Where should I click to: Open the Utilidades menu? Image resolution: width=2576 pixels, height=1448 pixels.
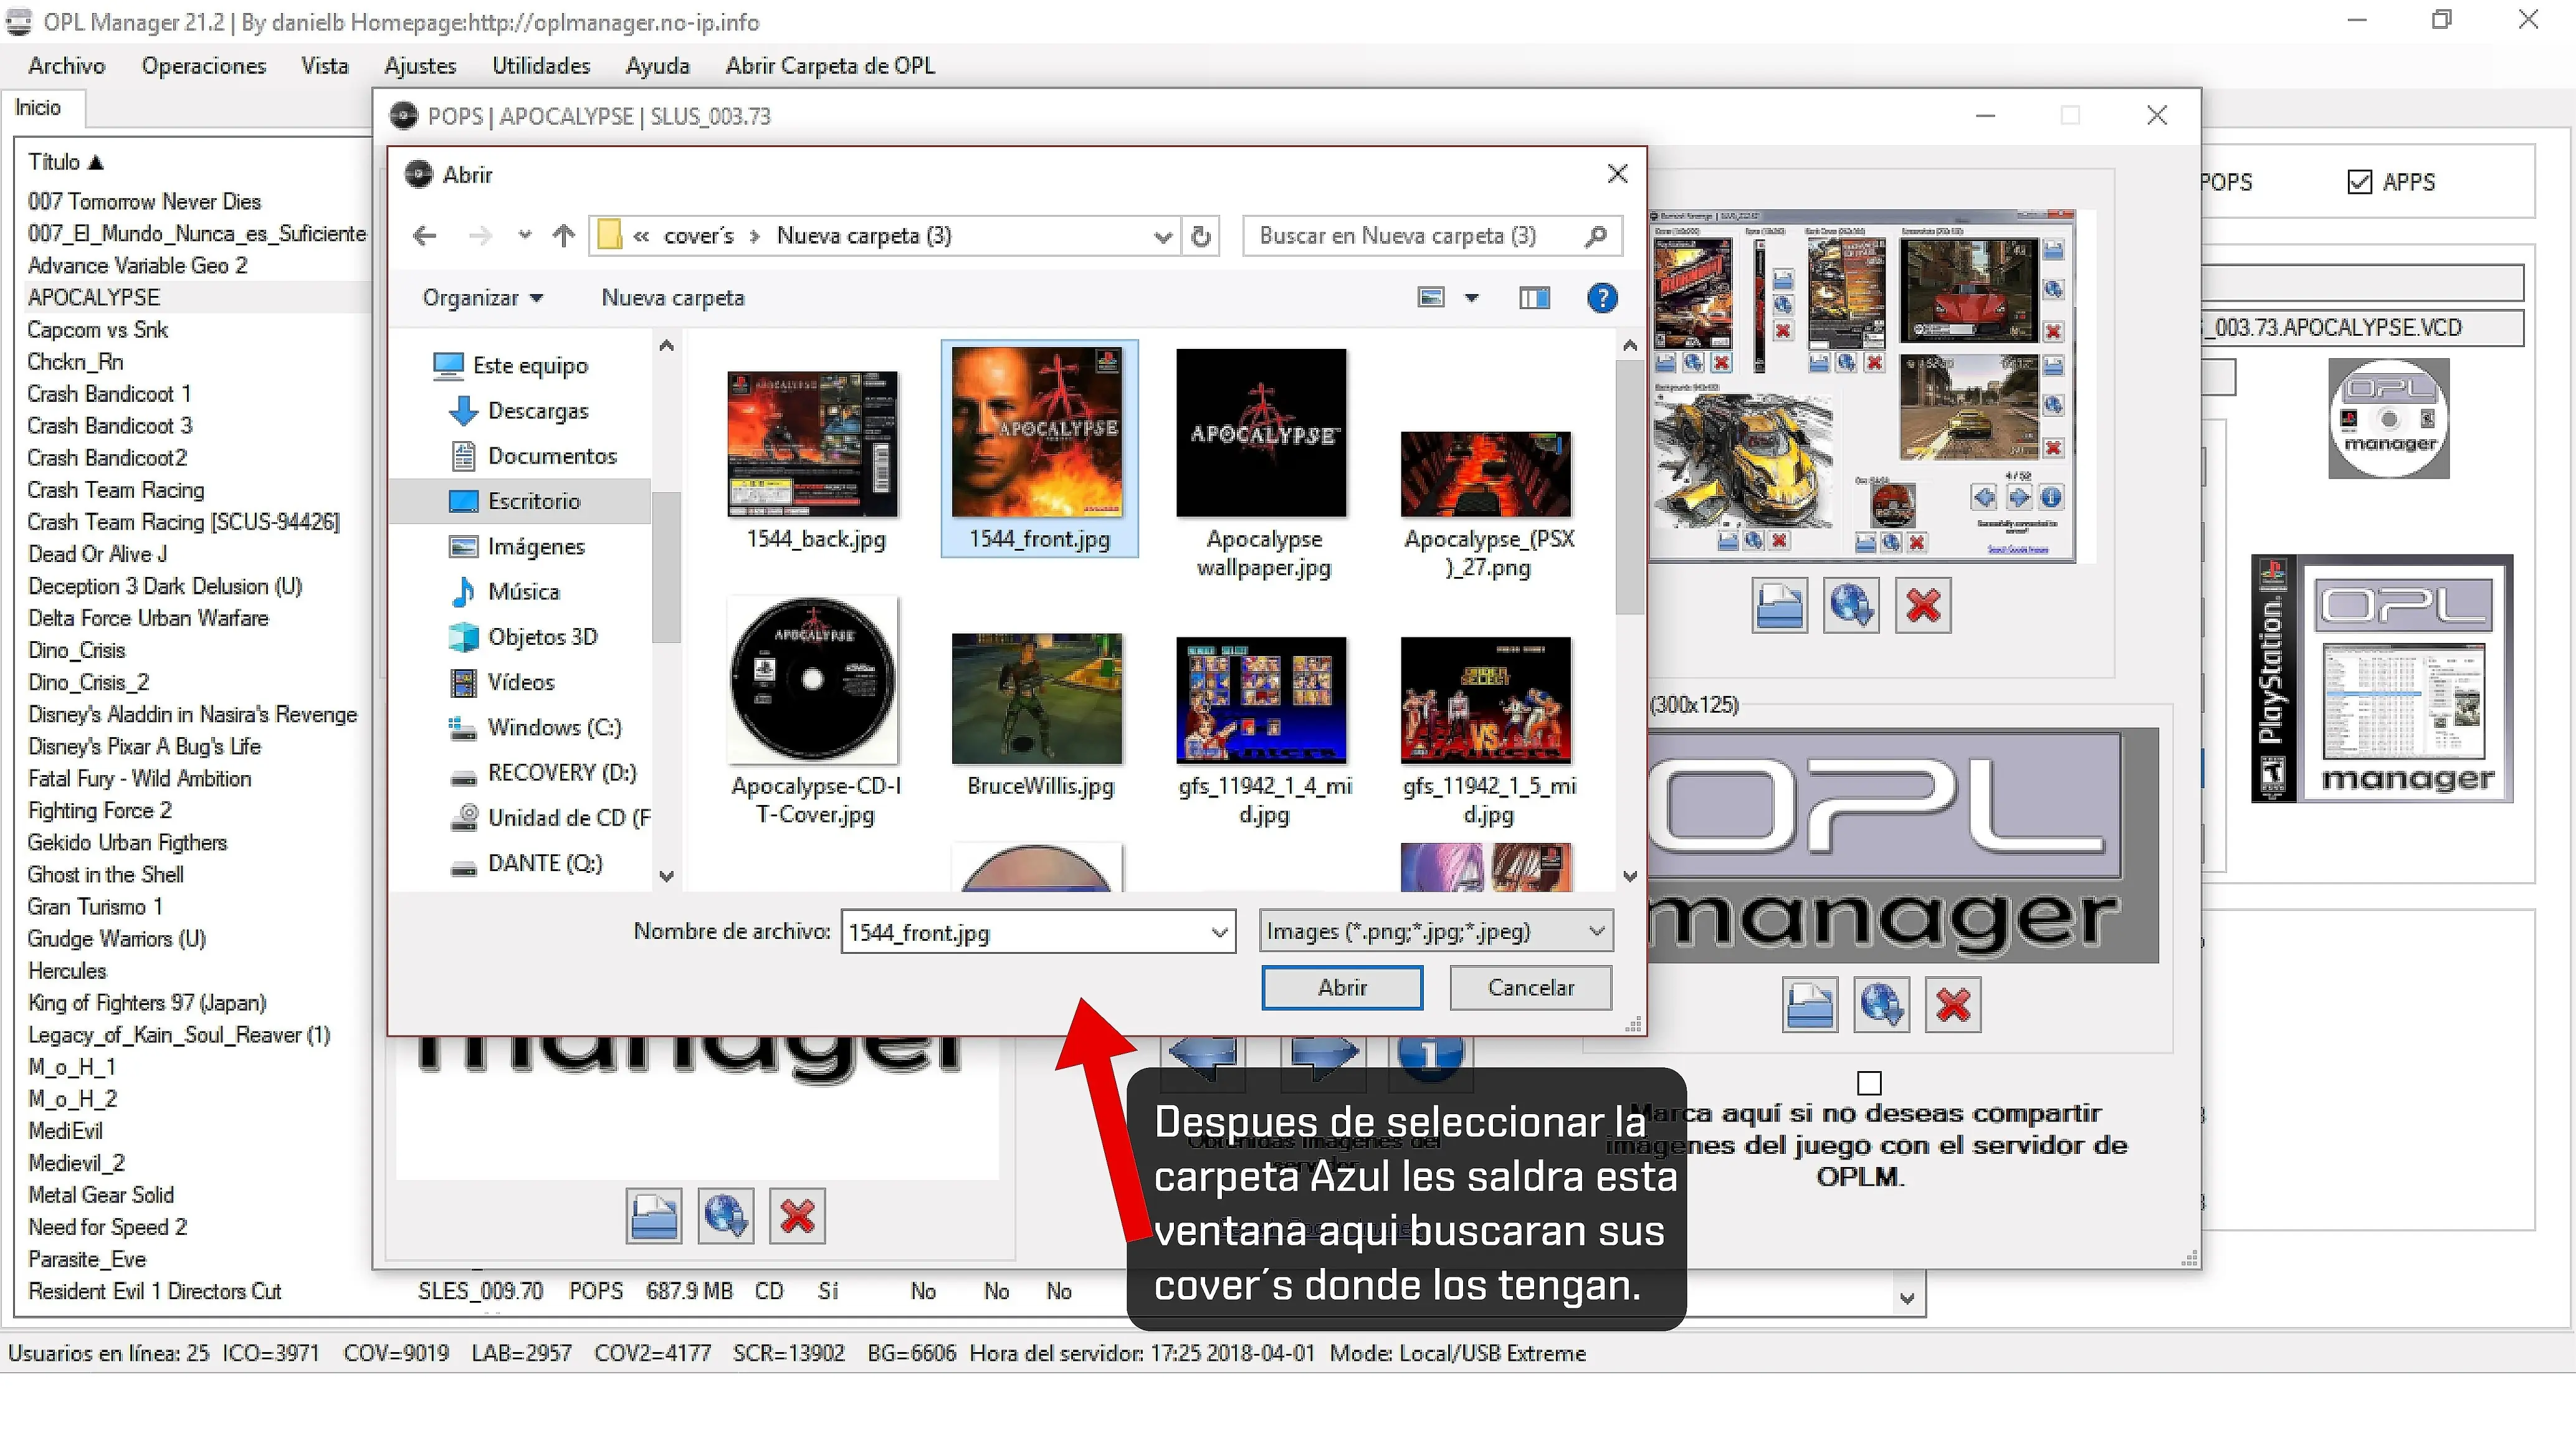tap(541, 66)
